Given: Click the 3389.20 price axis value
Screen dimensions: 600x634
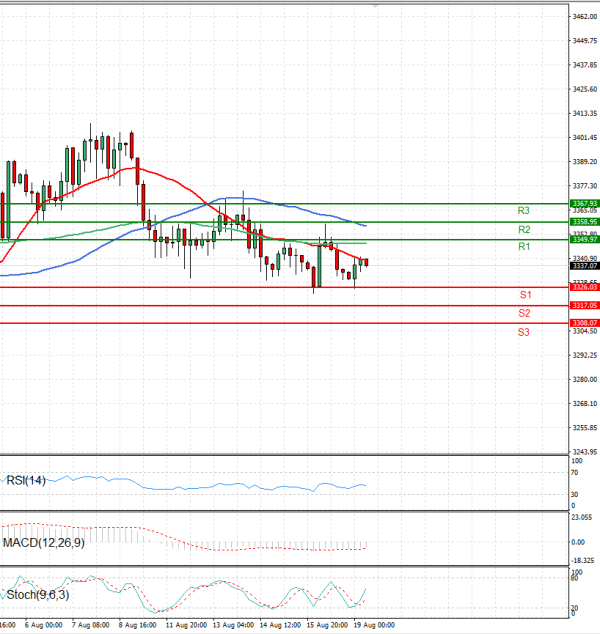Looking at the screenshot, I should click(x=585, y=161).
